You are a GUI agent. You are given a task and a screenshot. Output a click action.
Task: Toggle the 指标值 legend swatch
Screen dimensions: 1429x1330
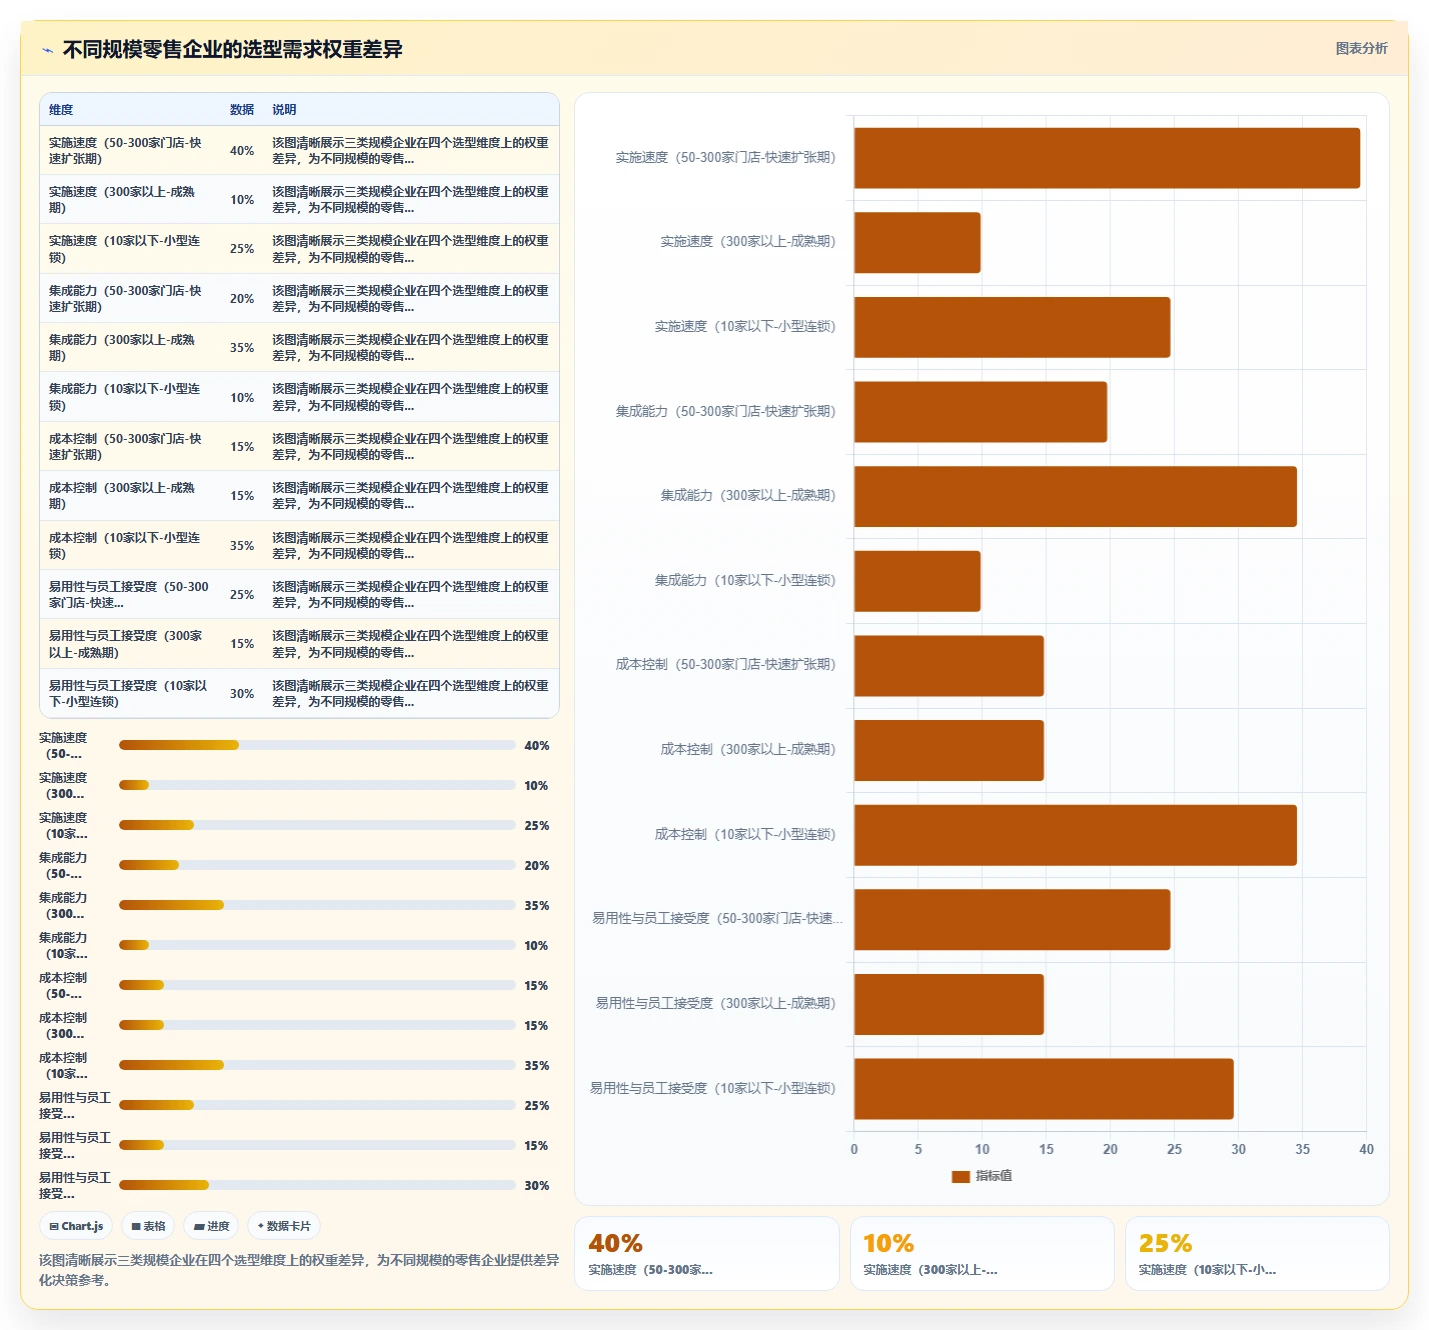pyautogui.click(x=961, y=1176)
